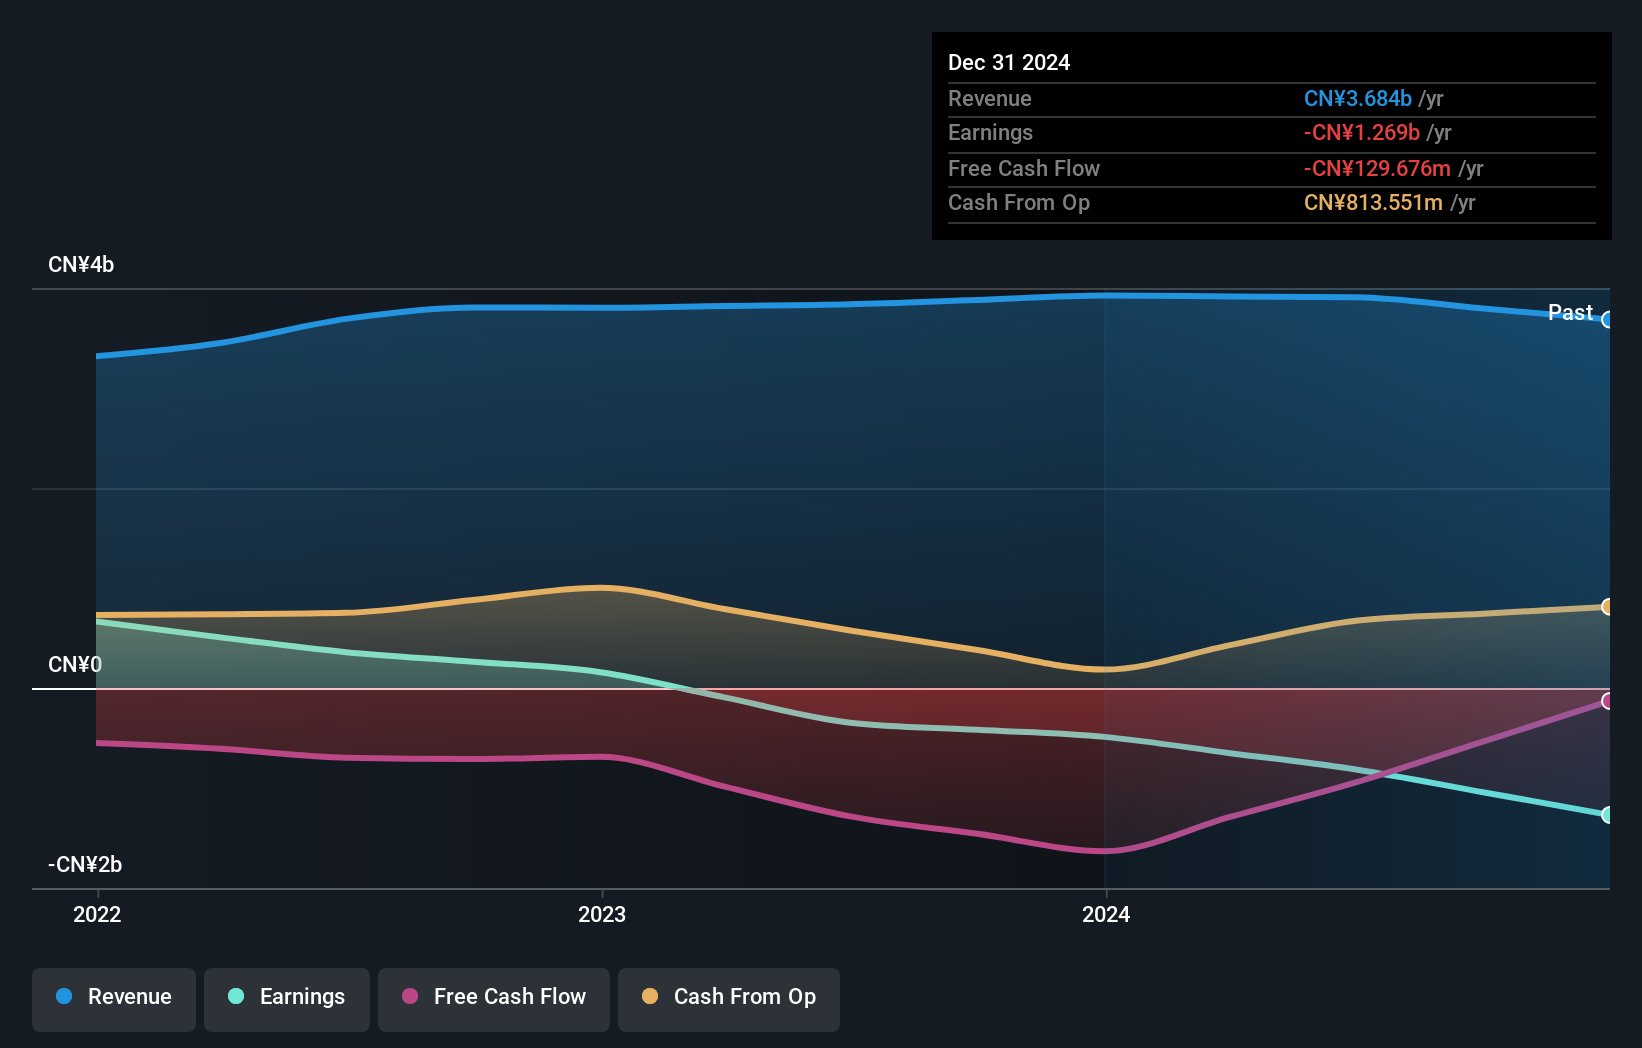Select the 2024 axis label
Screen dimensions: 1642x1048
point(1105,913)
